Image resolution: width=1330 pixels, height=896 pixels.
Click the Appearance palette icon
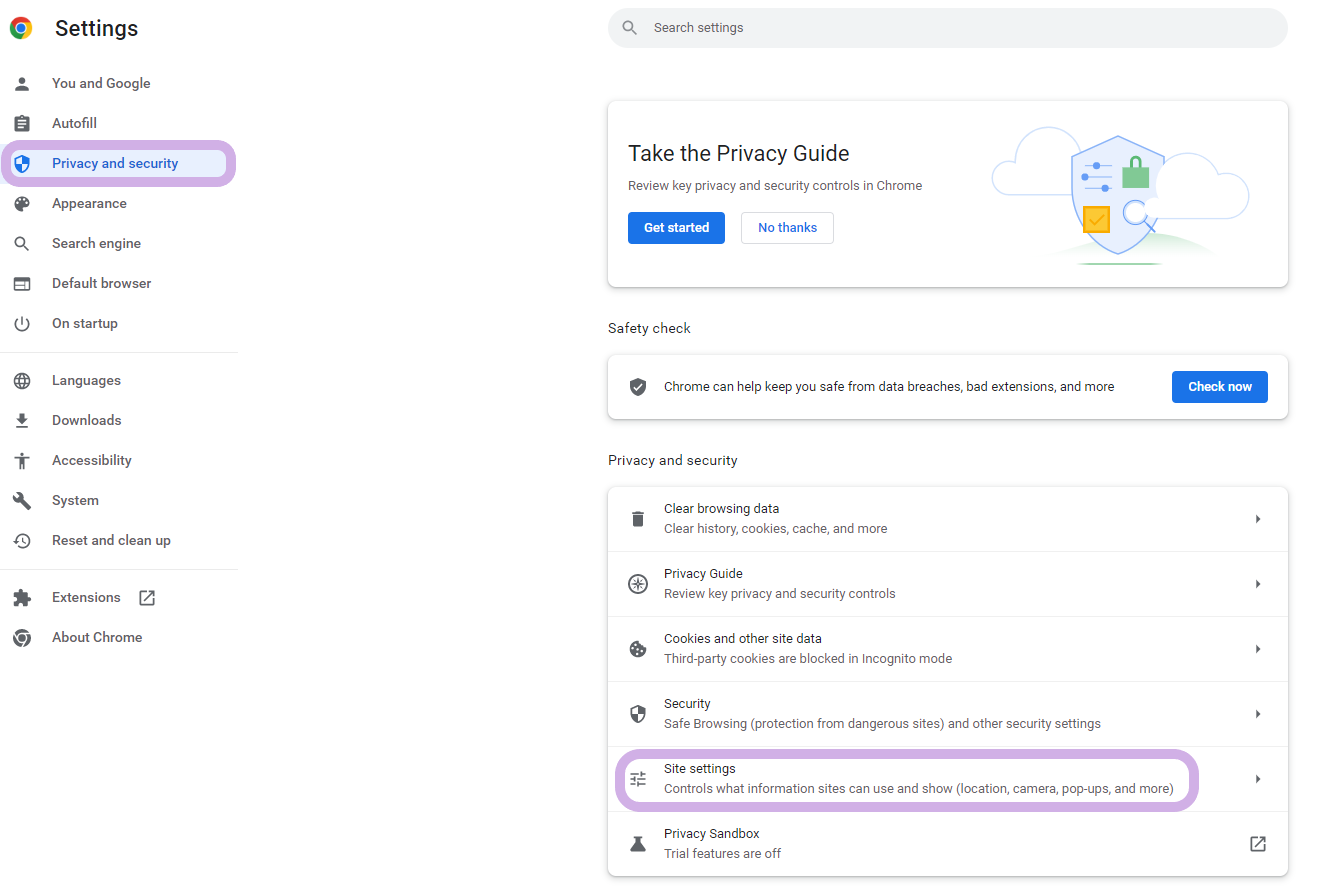22,204
